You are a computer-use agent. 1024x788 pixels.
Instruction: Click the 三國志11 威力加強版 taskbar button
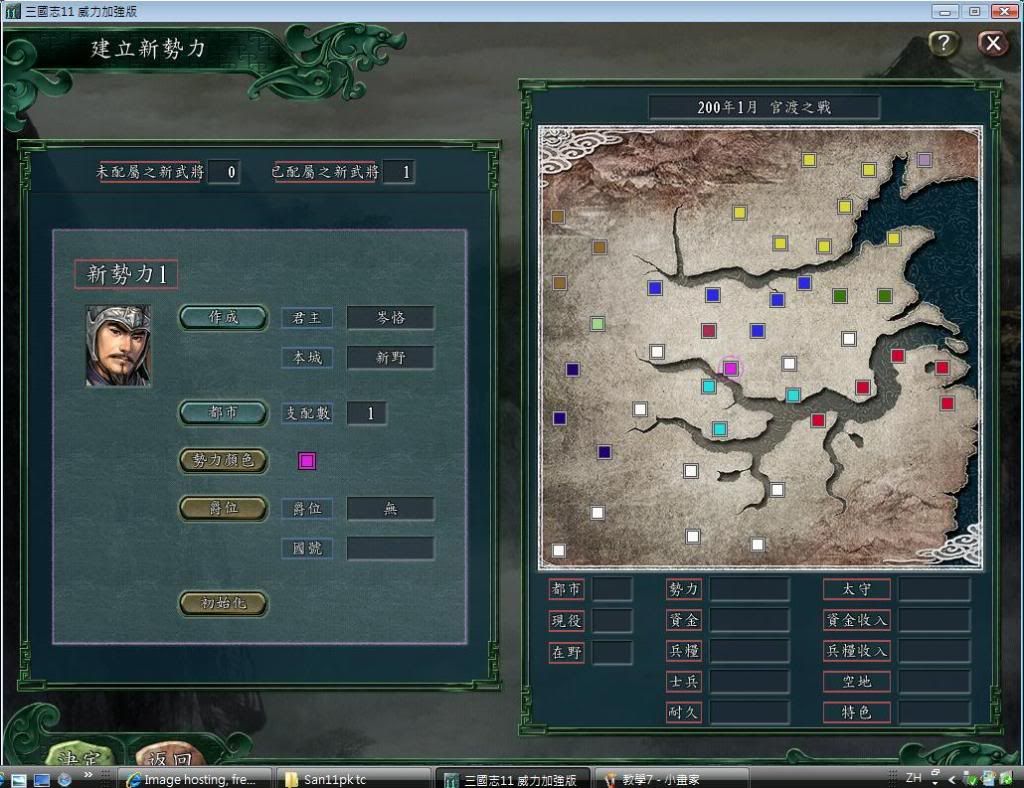[x=513, y=780]
